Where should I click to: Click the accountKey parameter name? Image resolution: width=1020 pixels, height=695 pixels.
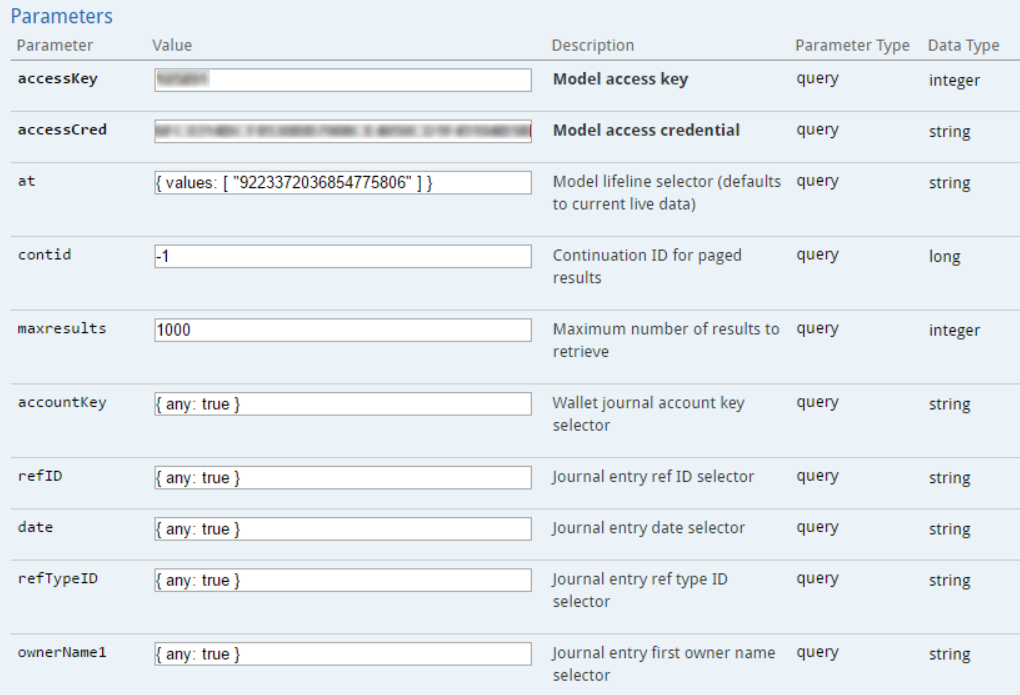tap(62, 402)
